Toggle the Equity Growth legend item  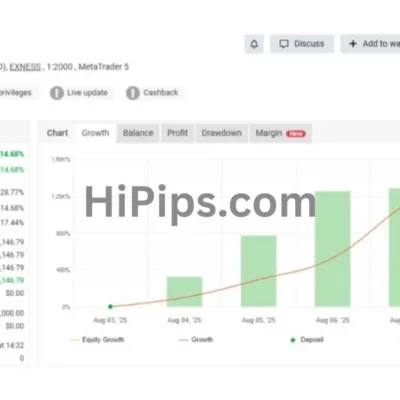click(x=97, y=340)
